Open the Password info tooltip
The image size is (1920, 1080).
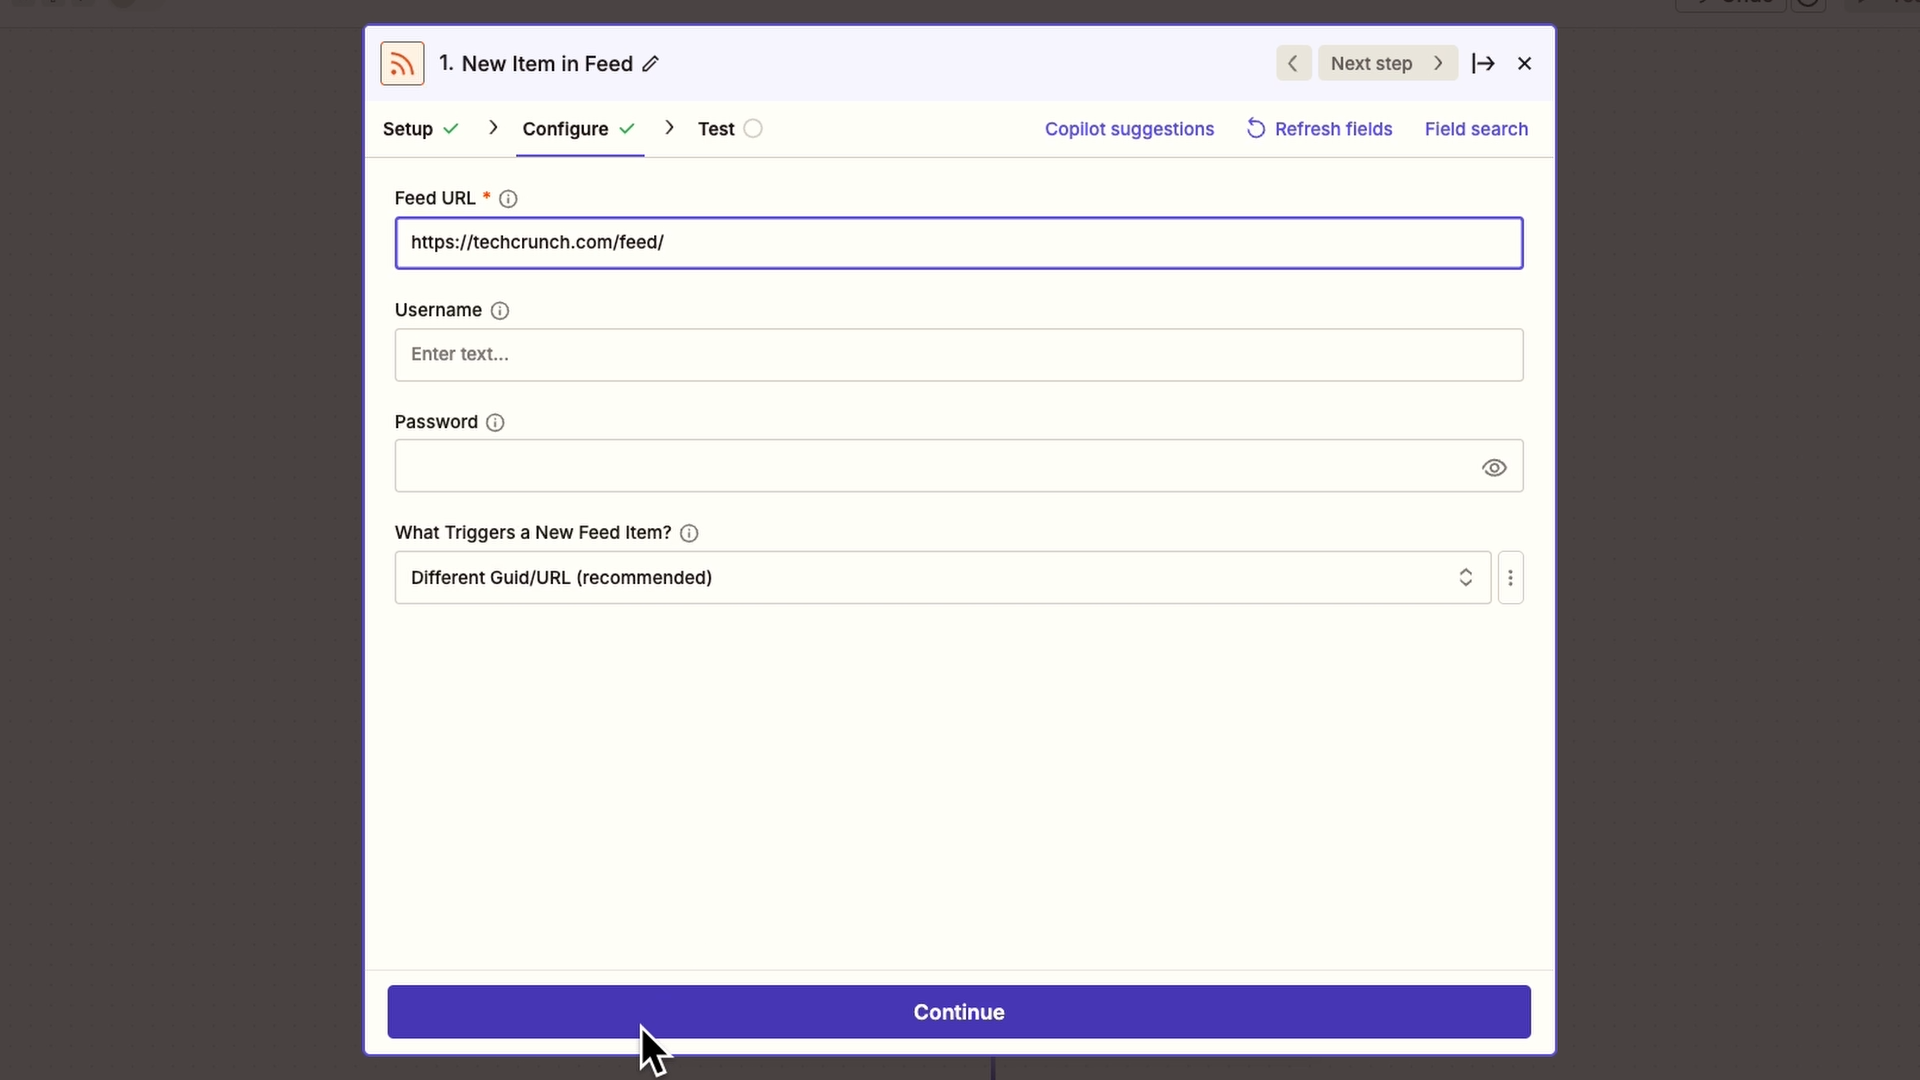pyautogui.click(x=495, y=423)
